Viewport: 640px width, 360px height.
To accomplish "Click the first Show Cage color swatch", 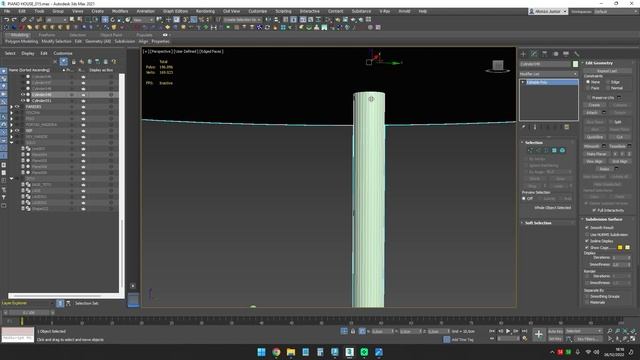I will point(620,247).
